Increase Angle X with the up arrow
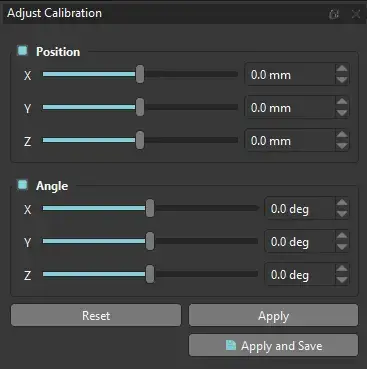 point(342,203)
